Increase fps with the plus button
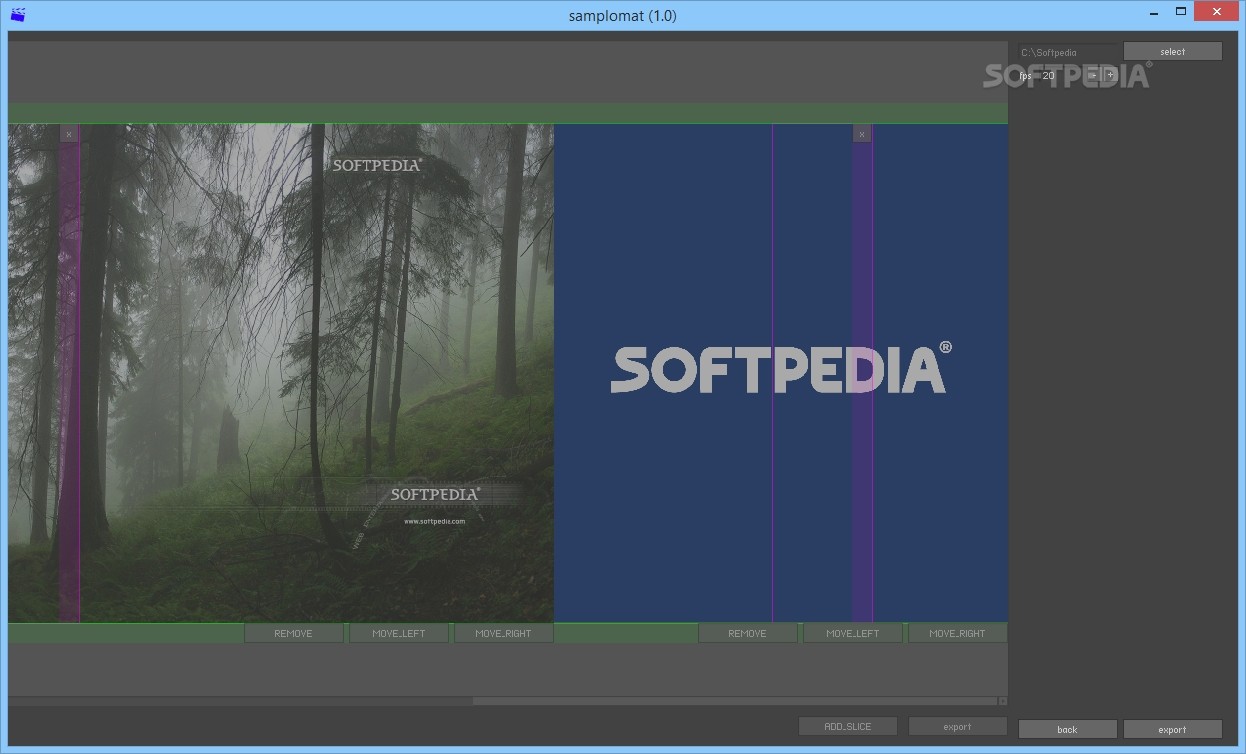Screen dimensions: 1246x754 coord(1110,75)
